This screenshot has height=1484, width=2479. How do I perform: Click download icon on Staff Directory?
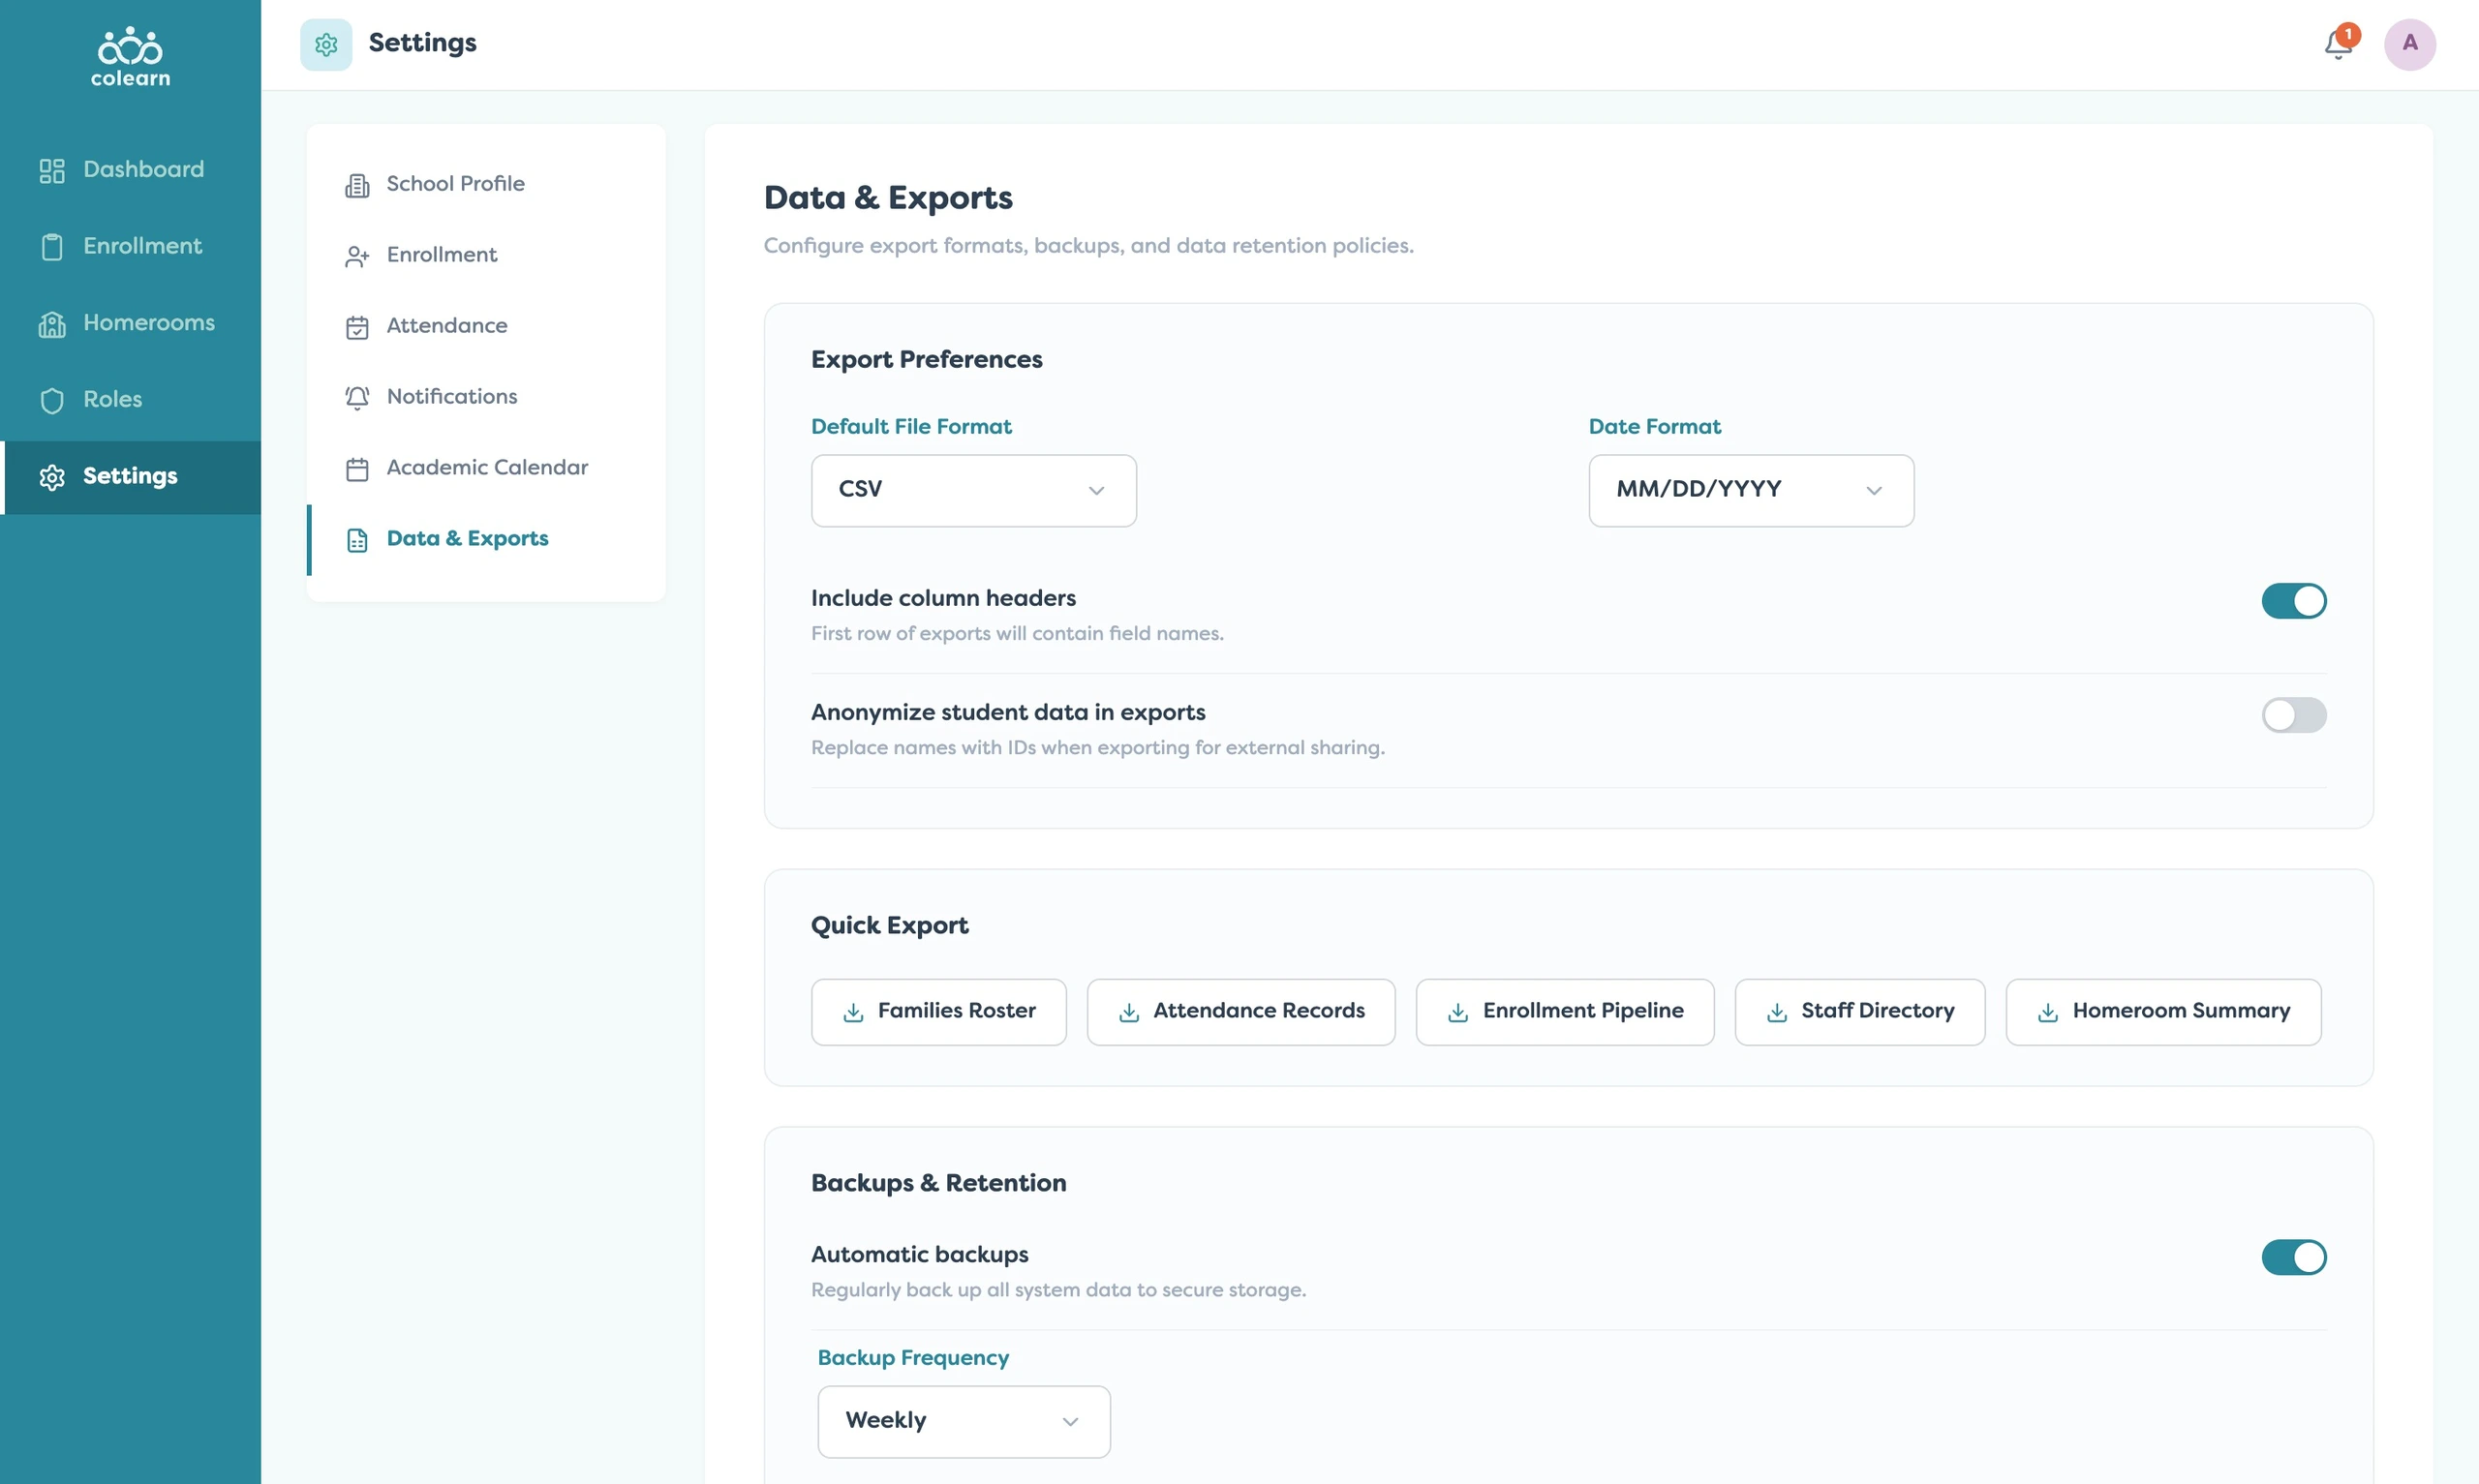coord(1777,1012)
